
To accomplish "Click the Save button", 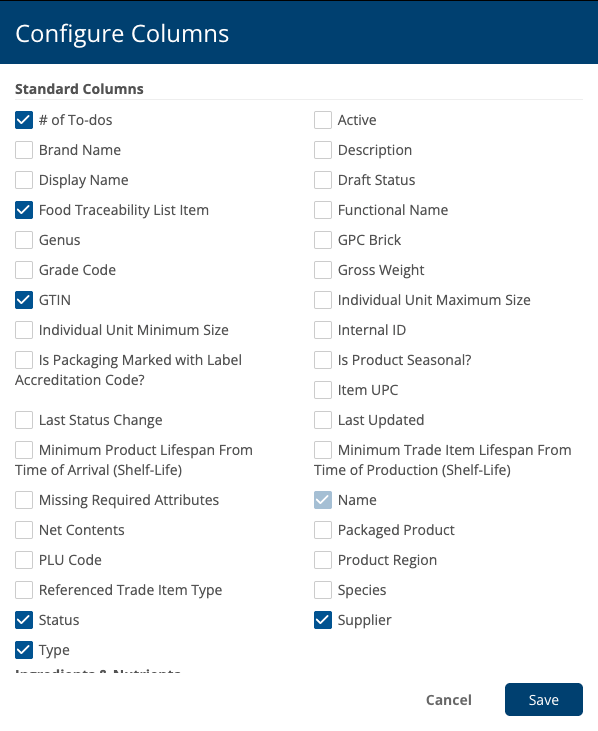I will coord(543,699).
